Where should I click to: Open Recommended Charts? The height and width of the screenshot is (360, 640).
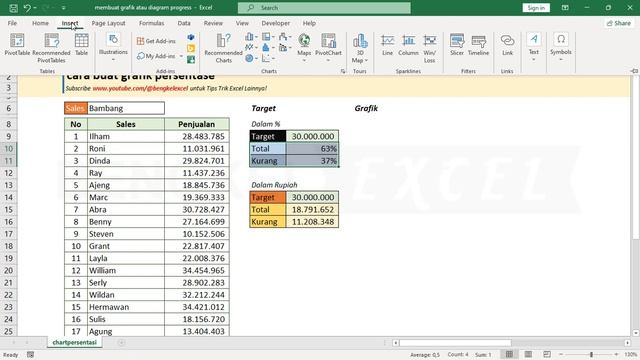click(x=223, y=48)
